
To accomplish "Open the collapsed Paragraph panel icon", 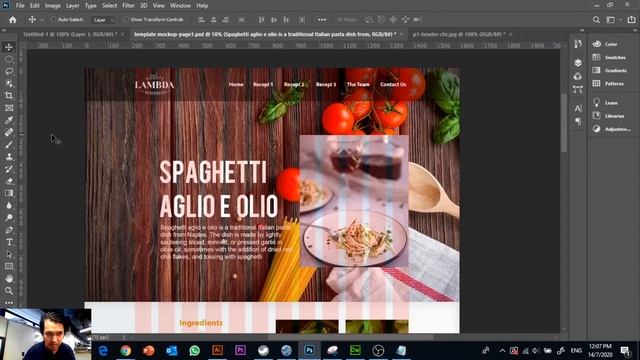I will (578, 121).
